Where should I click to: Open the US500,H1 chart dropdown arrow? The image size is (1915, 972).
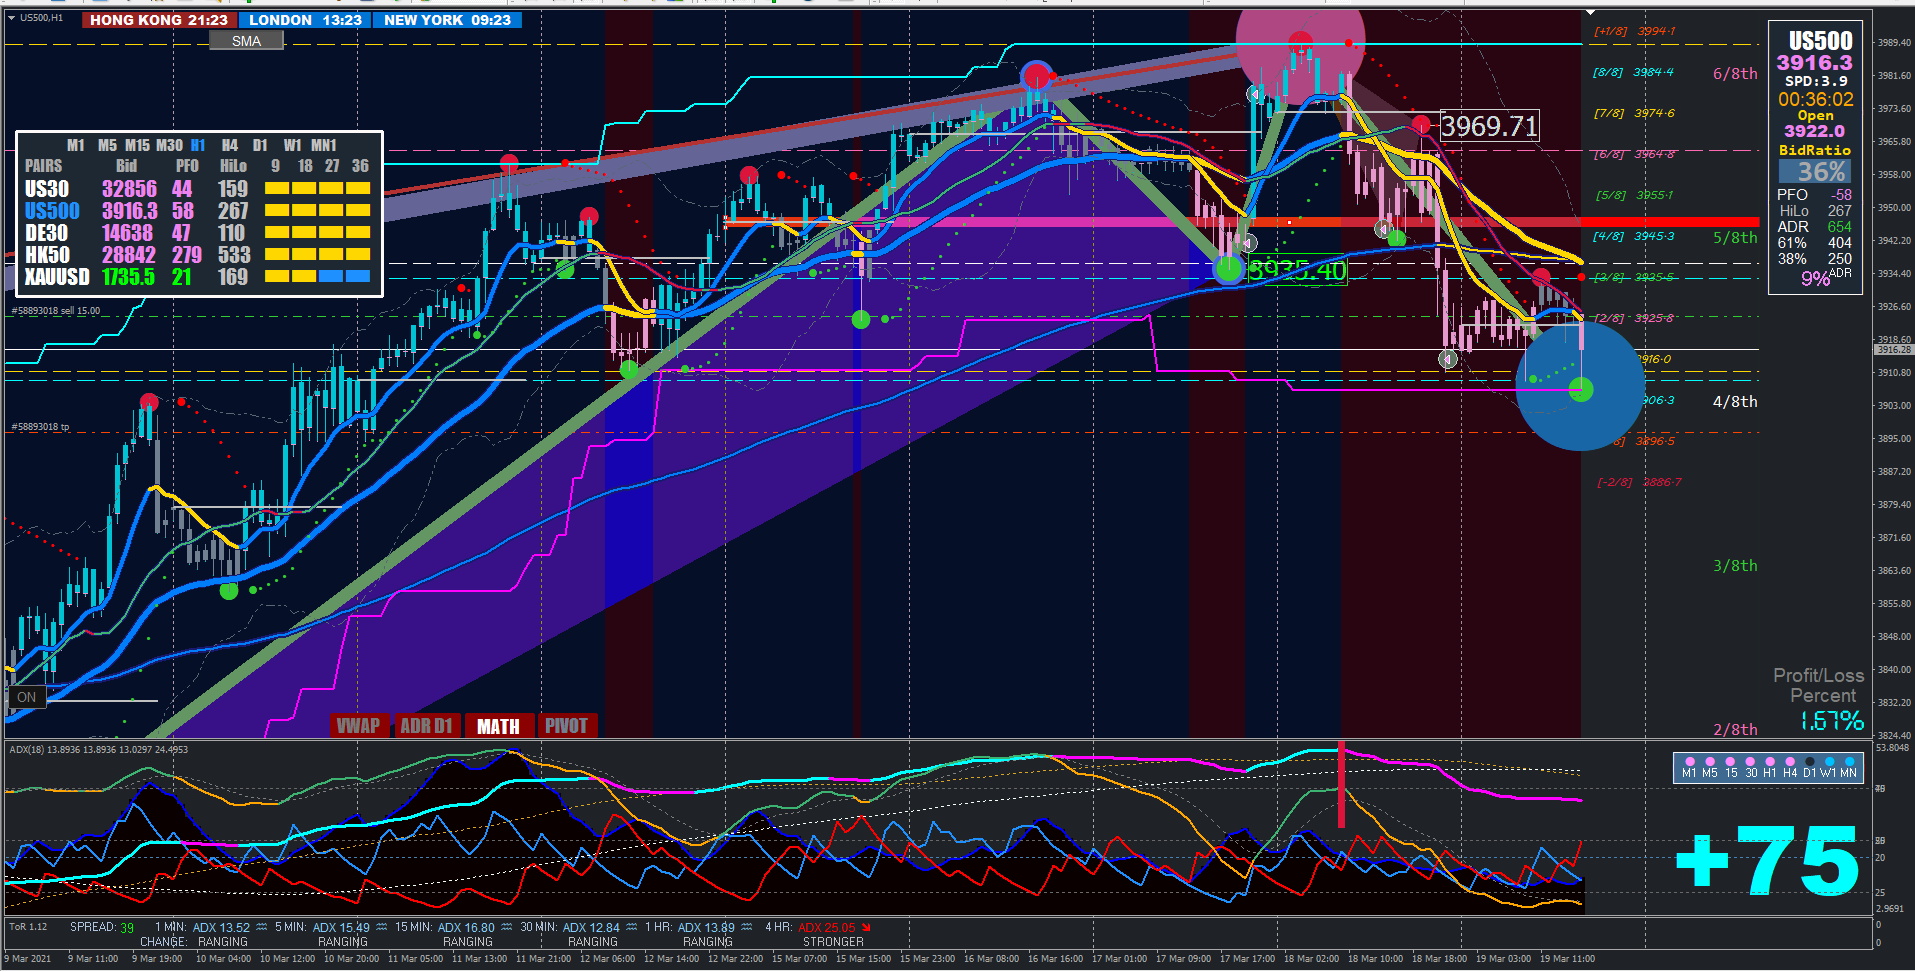click(11, 18)
